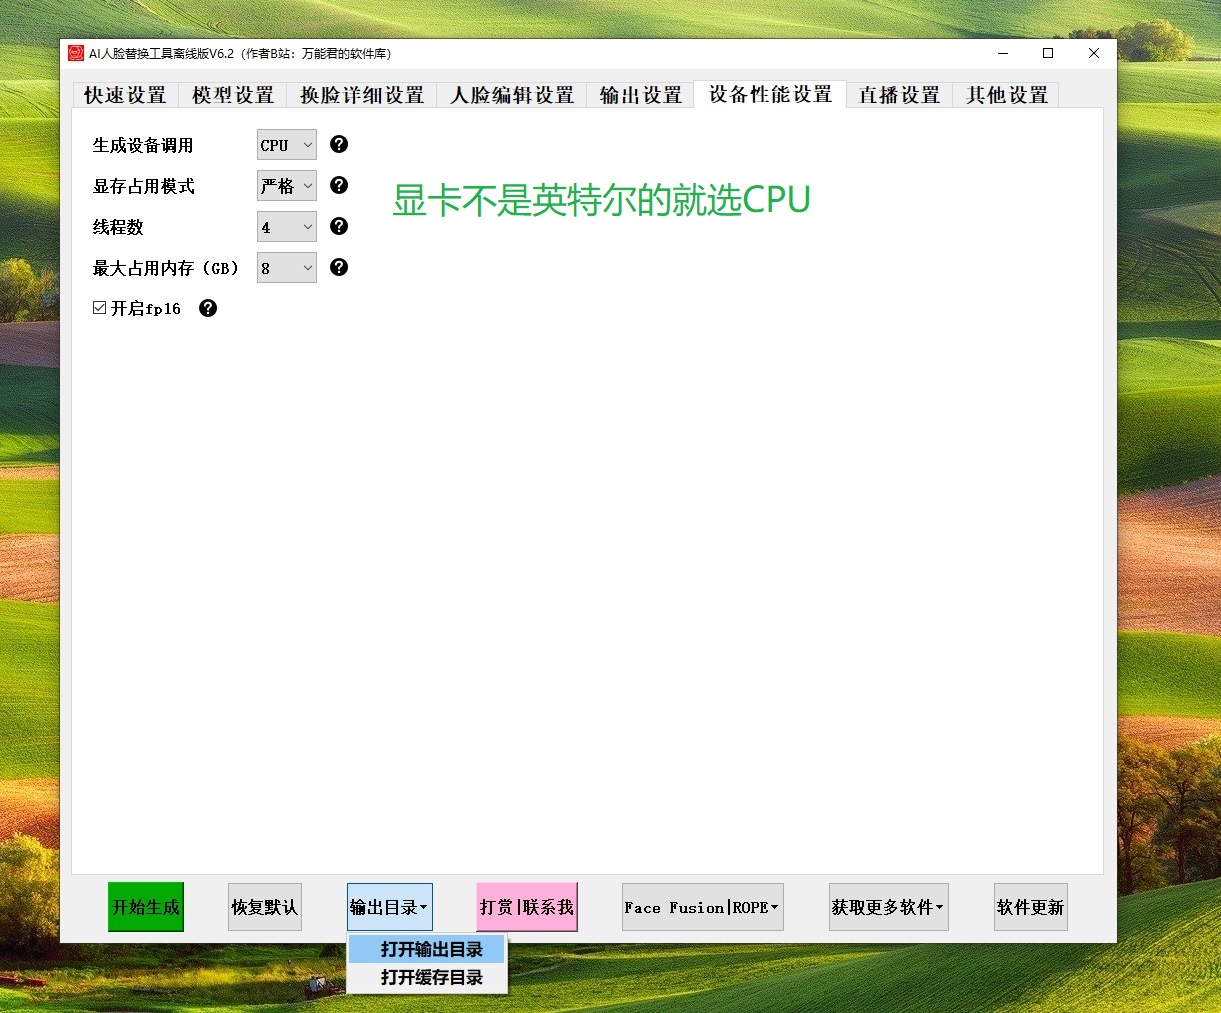Switch to the 直播设置 tab
Image resolution: width=1221 pixels, height=1013 pixels.
coord(900,95)
